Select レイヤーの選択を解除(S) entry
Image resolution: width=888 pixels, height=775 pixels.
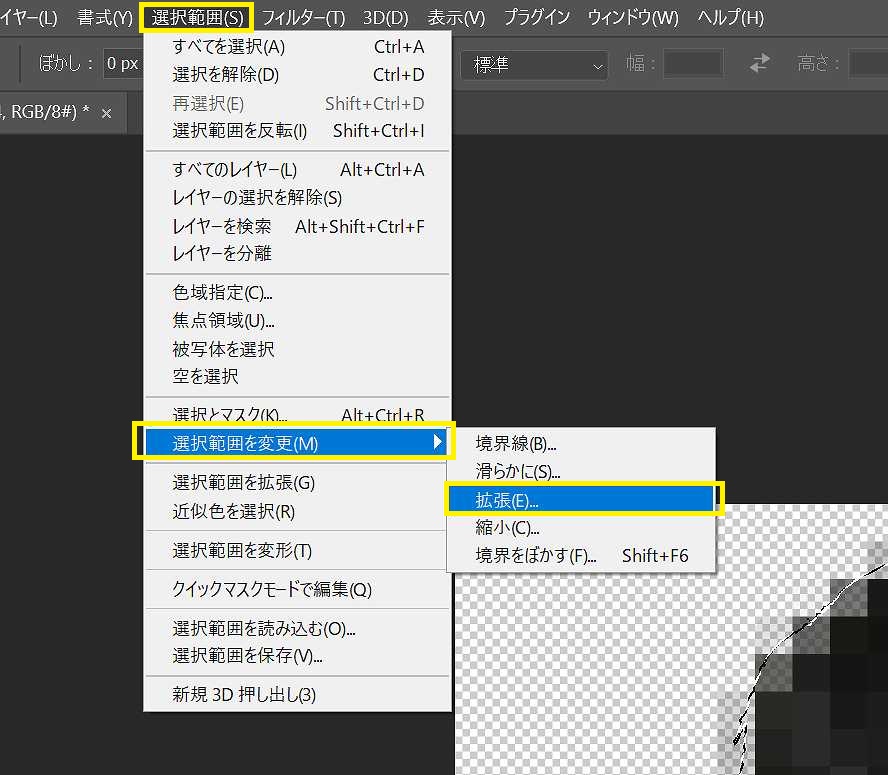(x=298, y=198)
